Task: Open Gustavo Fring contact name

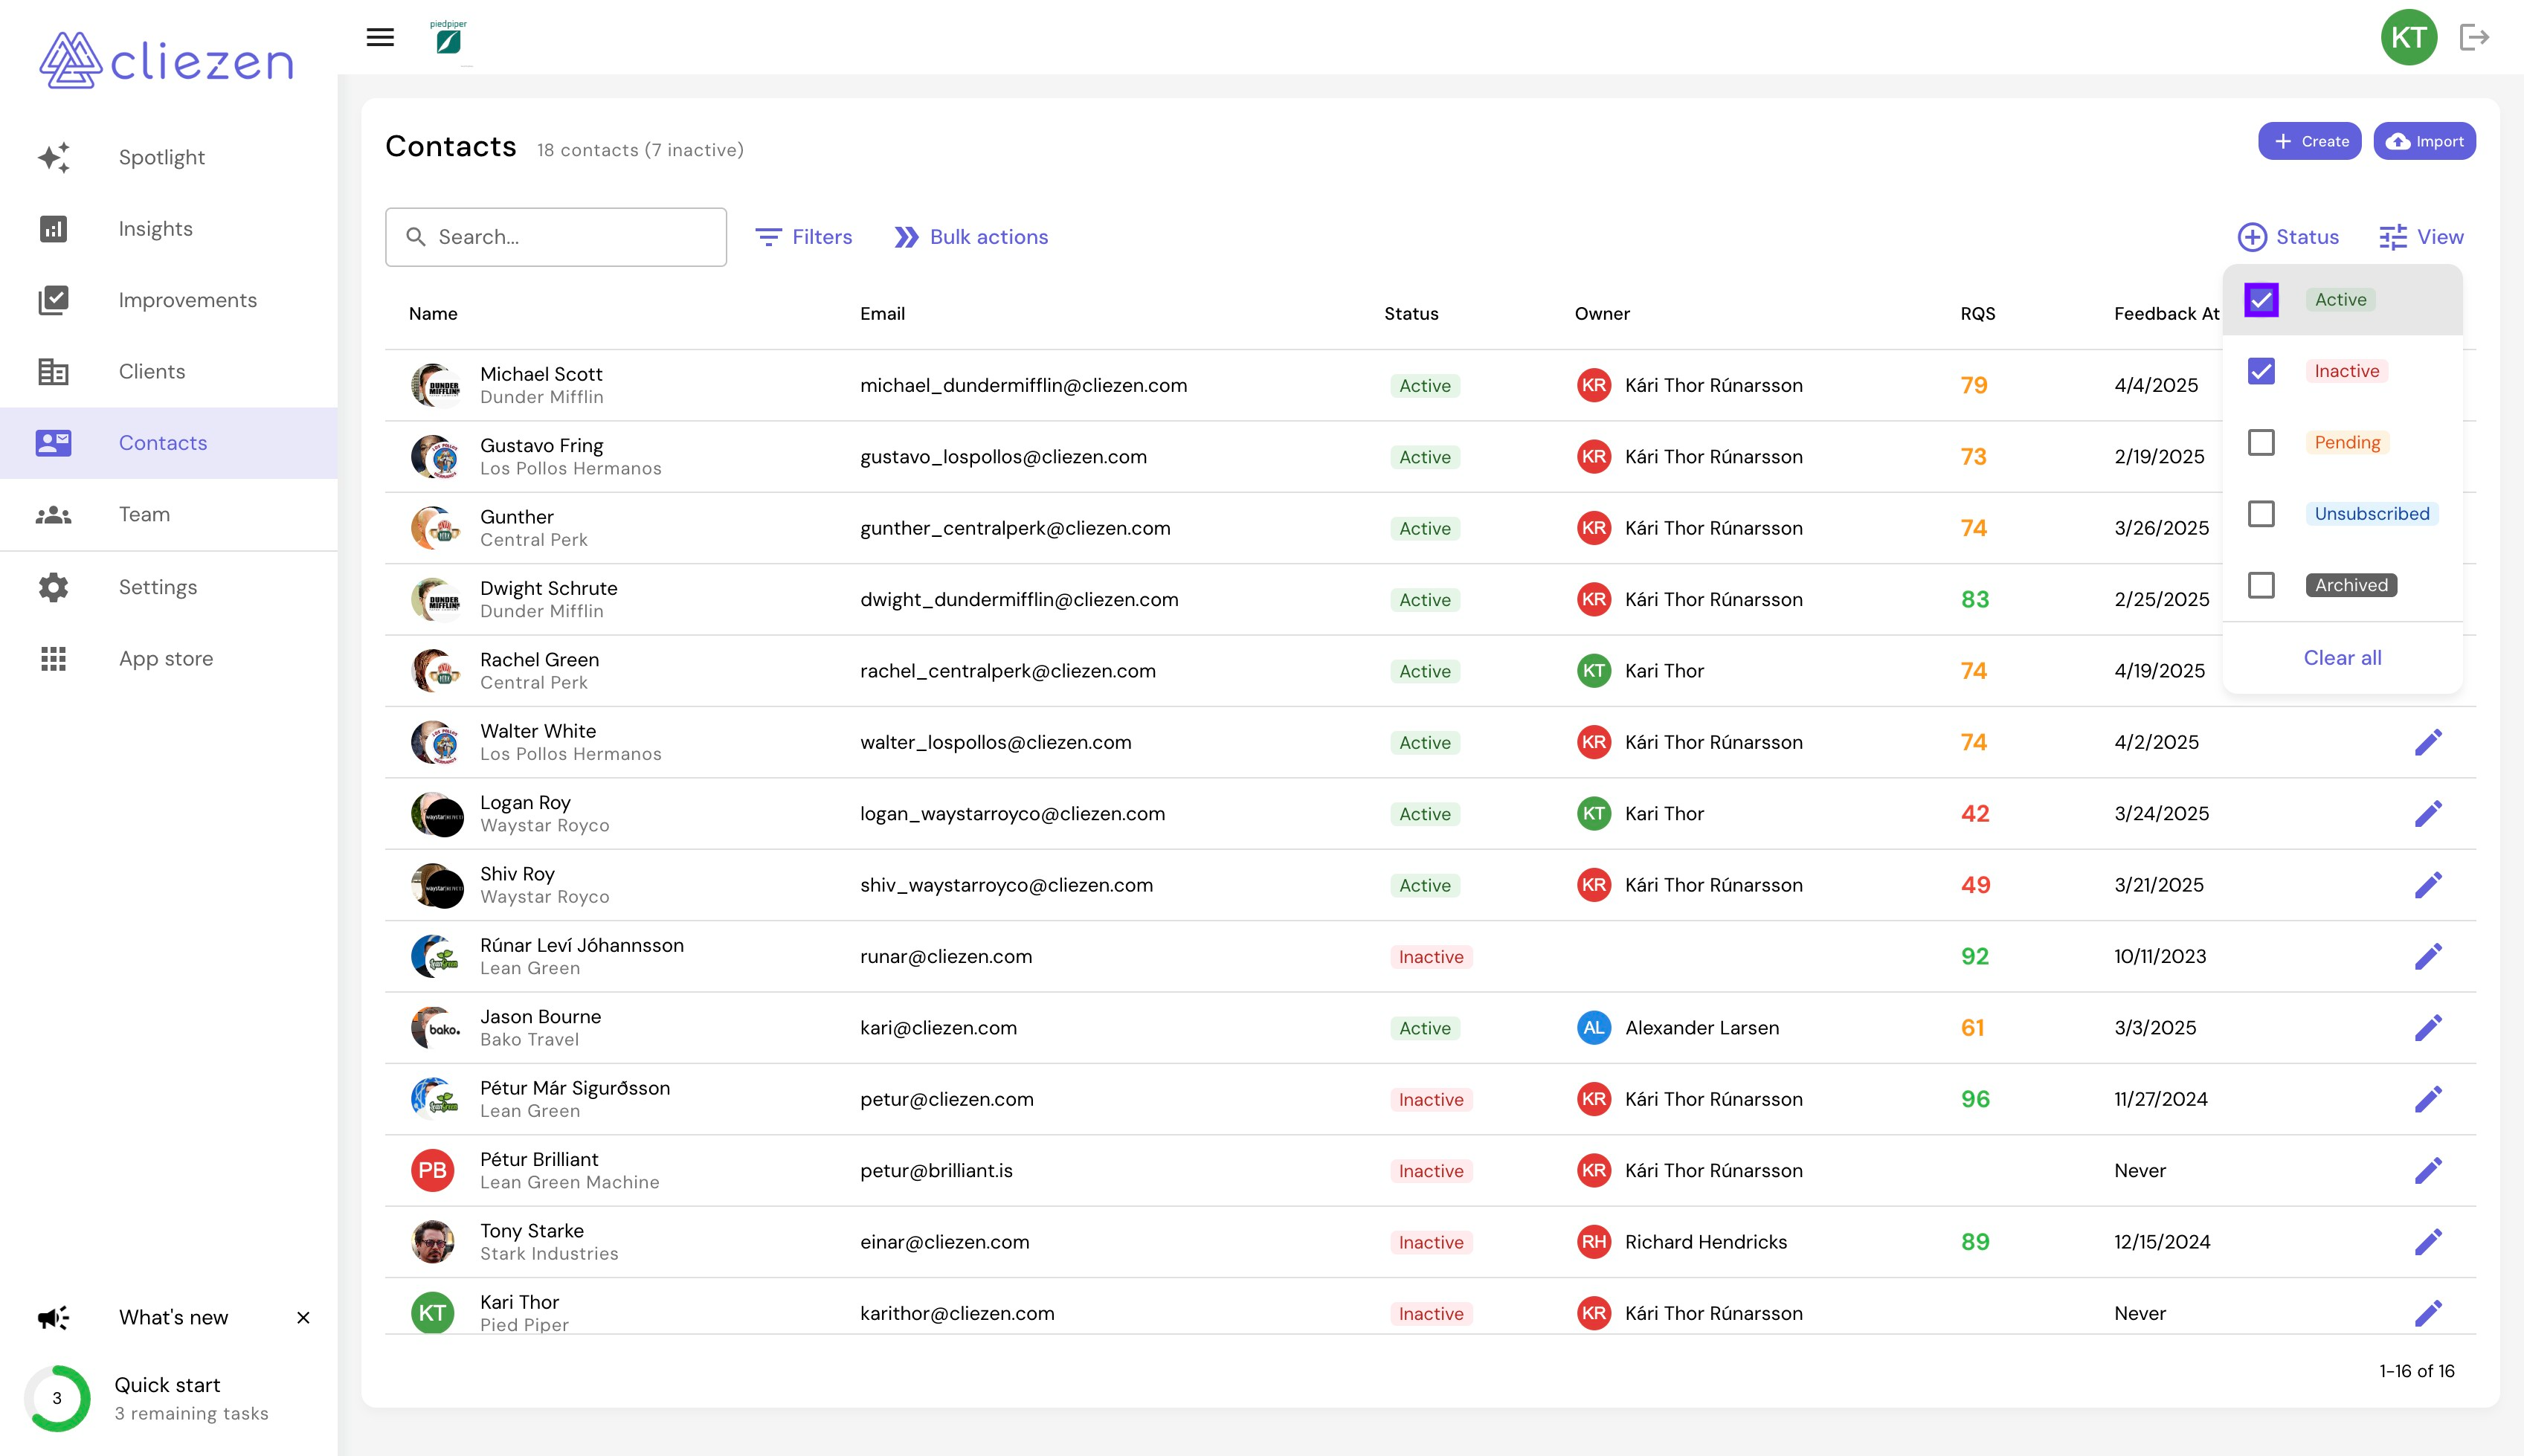Action: pos(541,445)
